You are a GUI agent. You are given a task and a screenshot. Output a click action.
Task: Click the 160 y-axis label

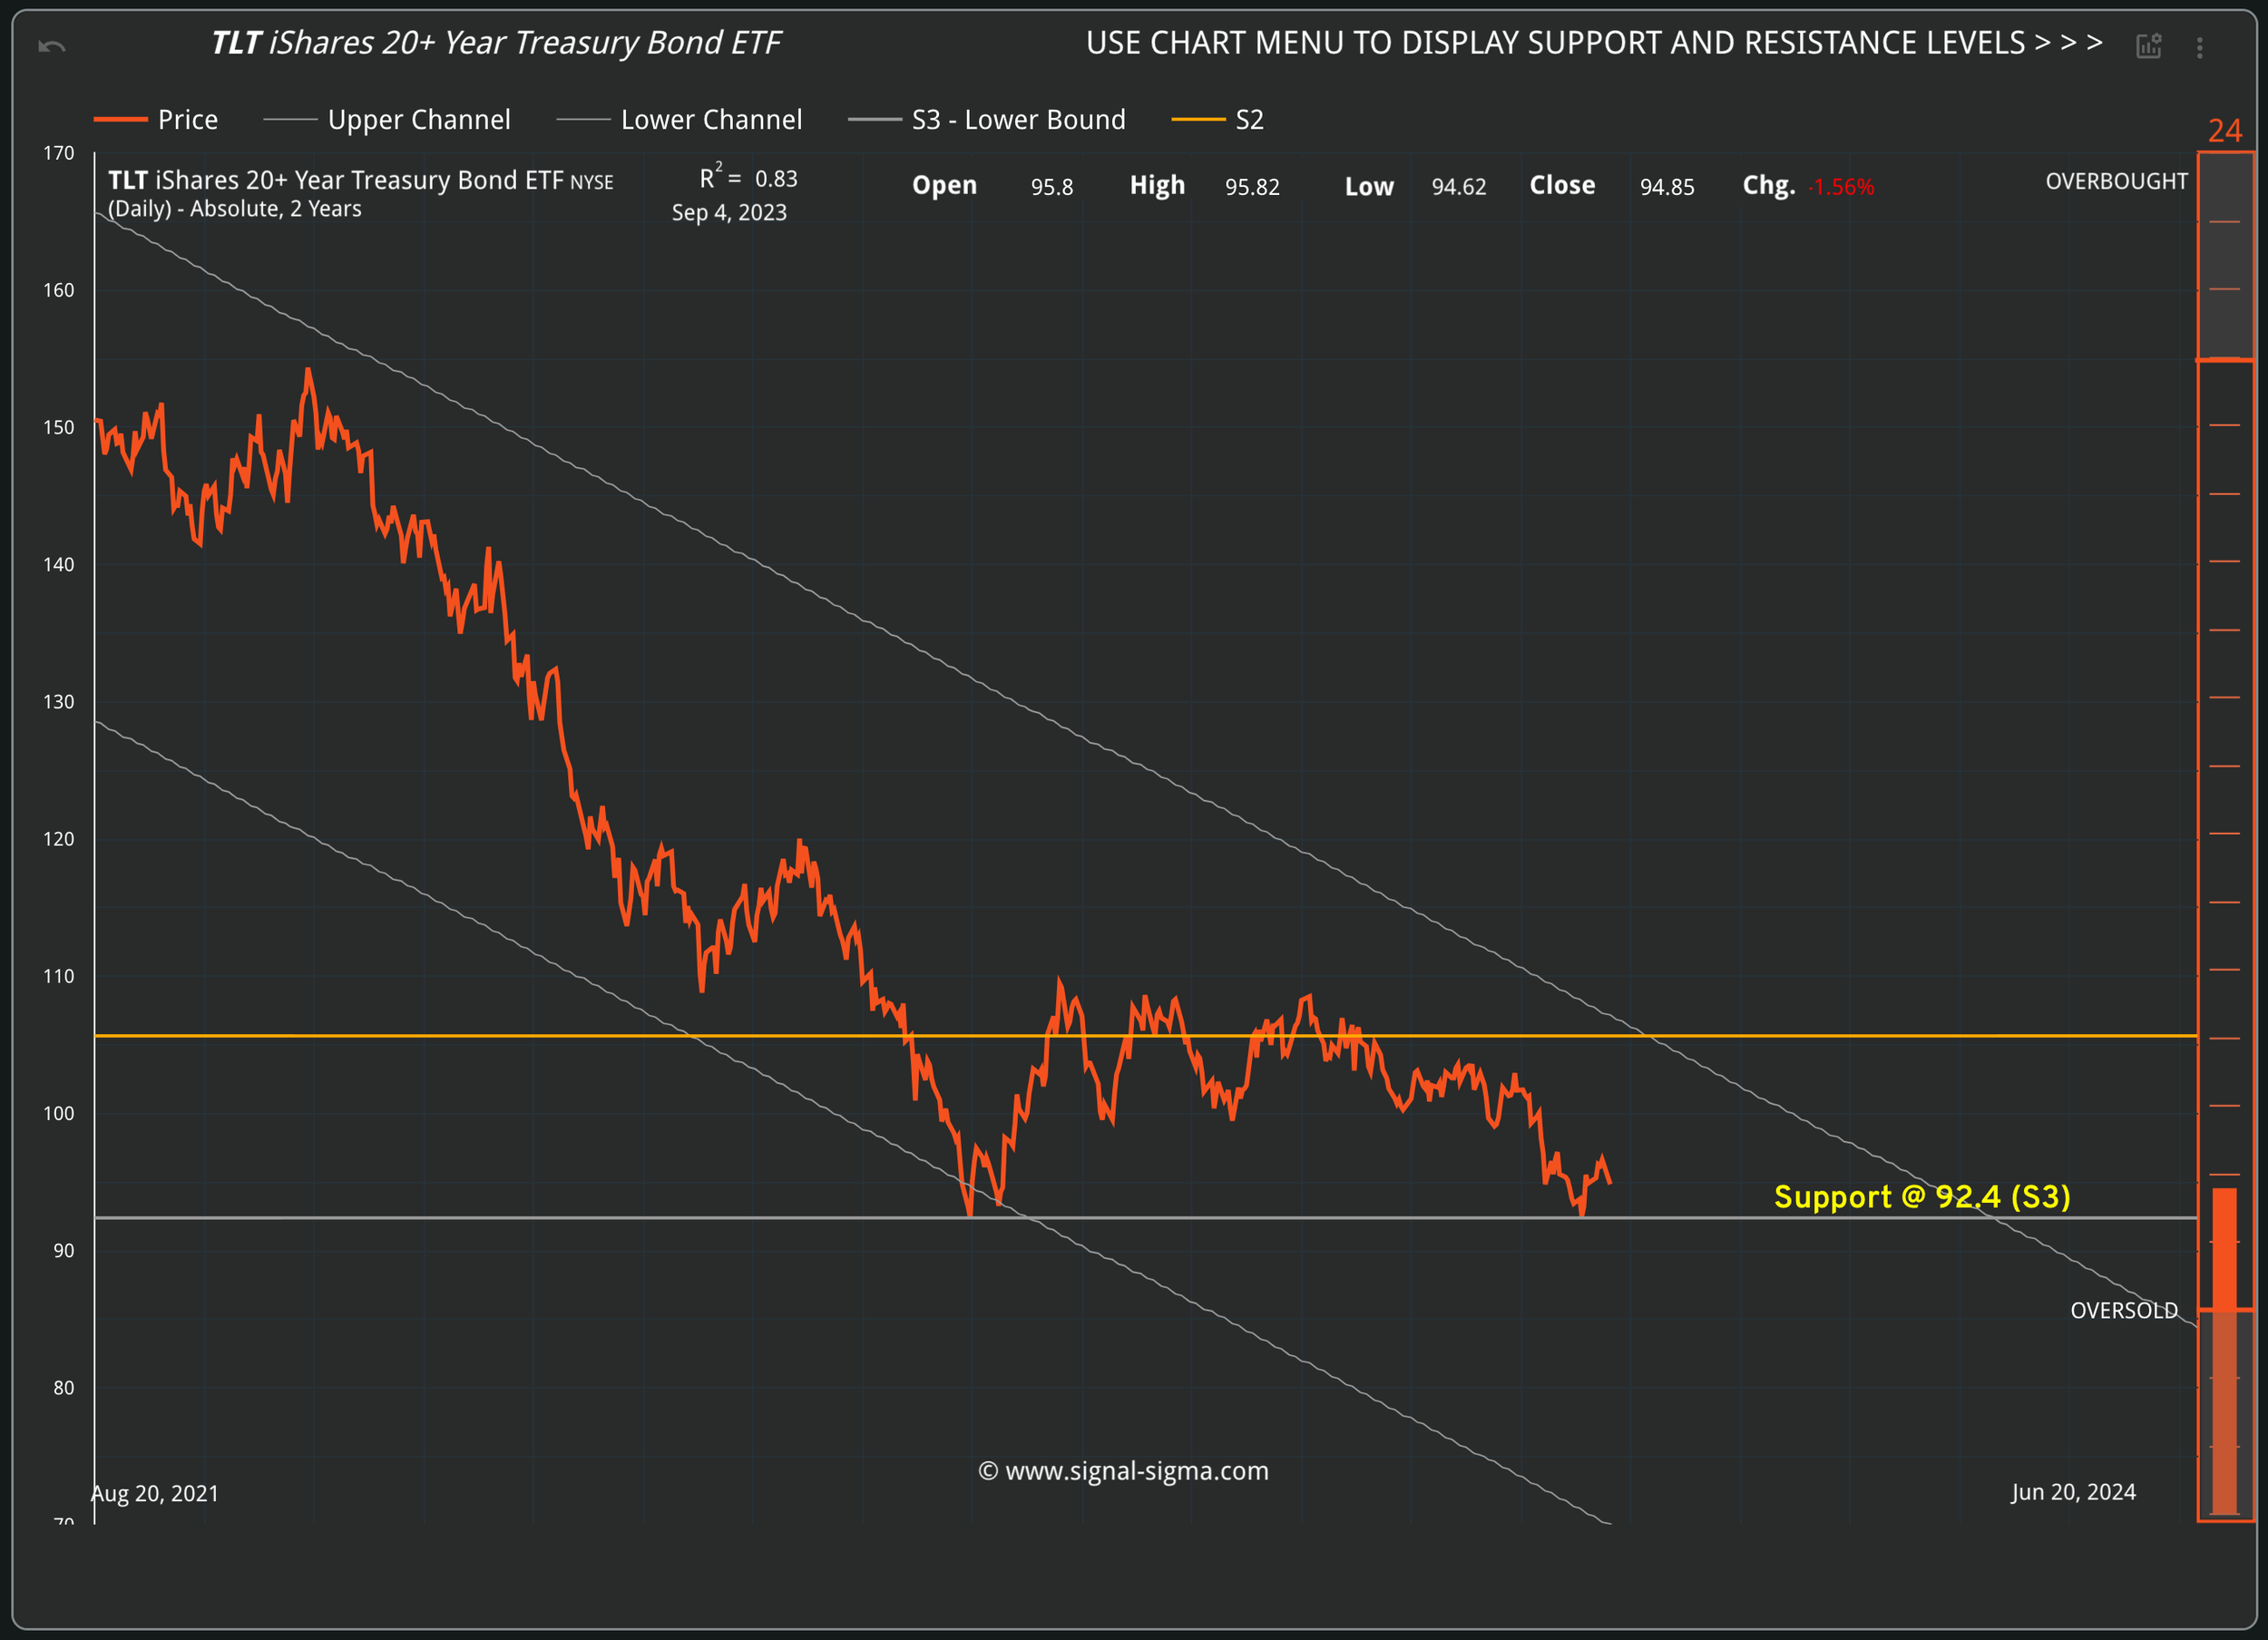(58, 290)
